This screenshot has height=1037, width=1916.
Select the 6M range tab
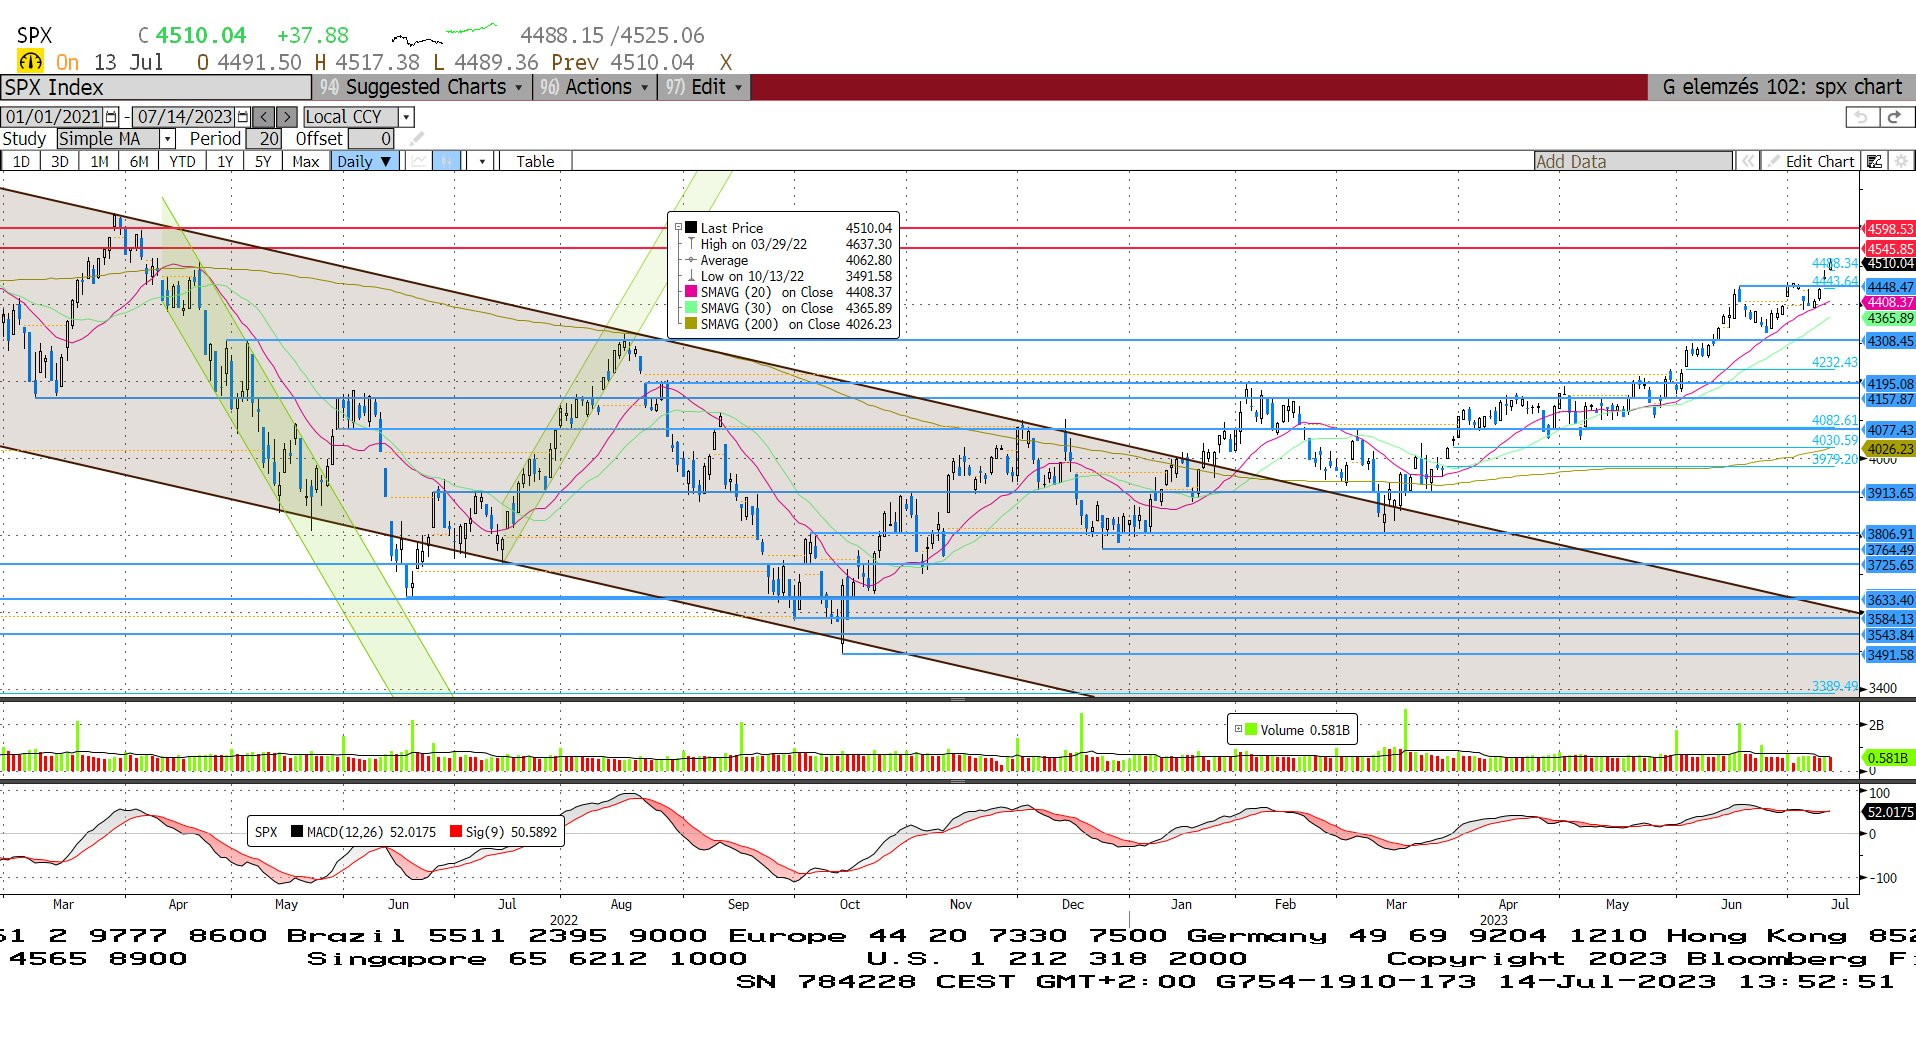139,161
